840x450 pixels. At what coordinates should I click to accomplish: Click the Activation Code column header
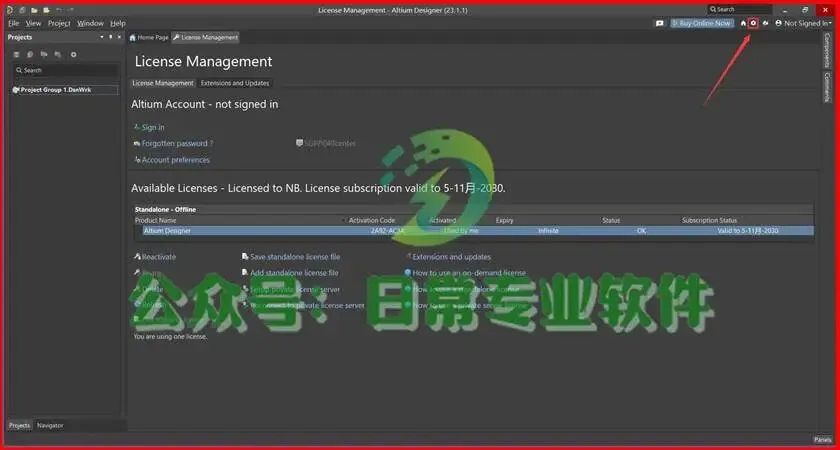(x=372, y=220)
